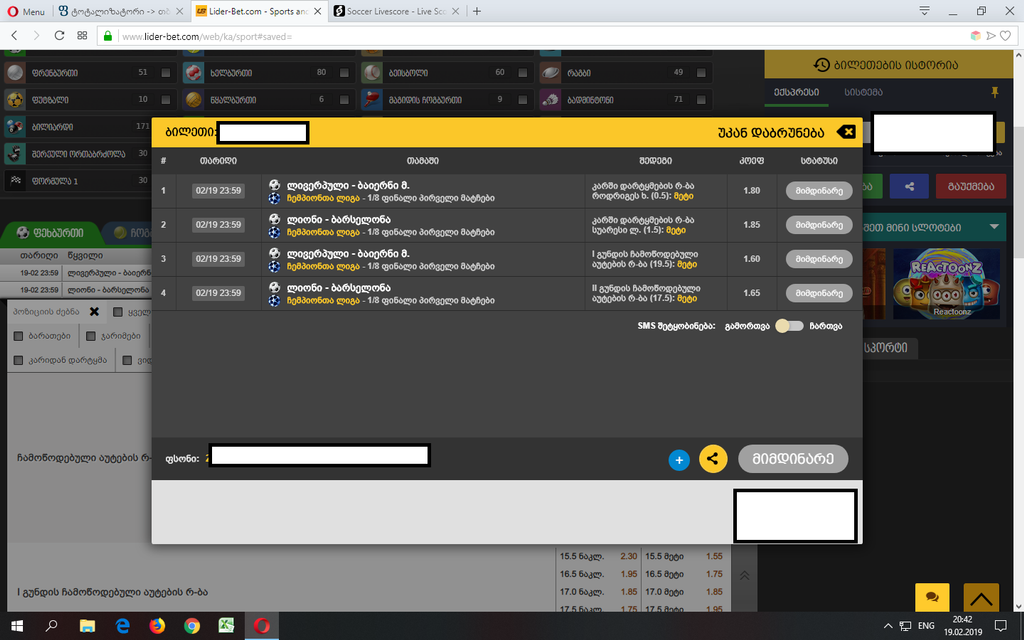Check the ფუტსალი sport checkbox
1024x640 pixels.
pos(166,99)
